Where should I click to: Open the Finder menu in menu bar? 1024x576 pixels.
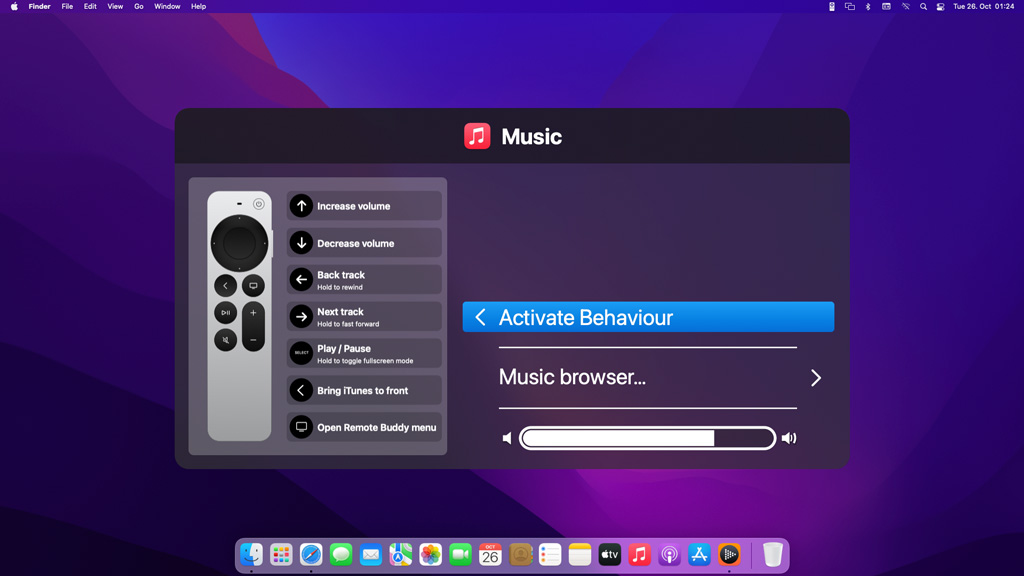(x=39, y=7)
